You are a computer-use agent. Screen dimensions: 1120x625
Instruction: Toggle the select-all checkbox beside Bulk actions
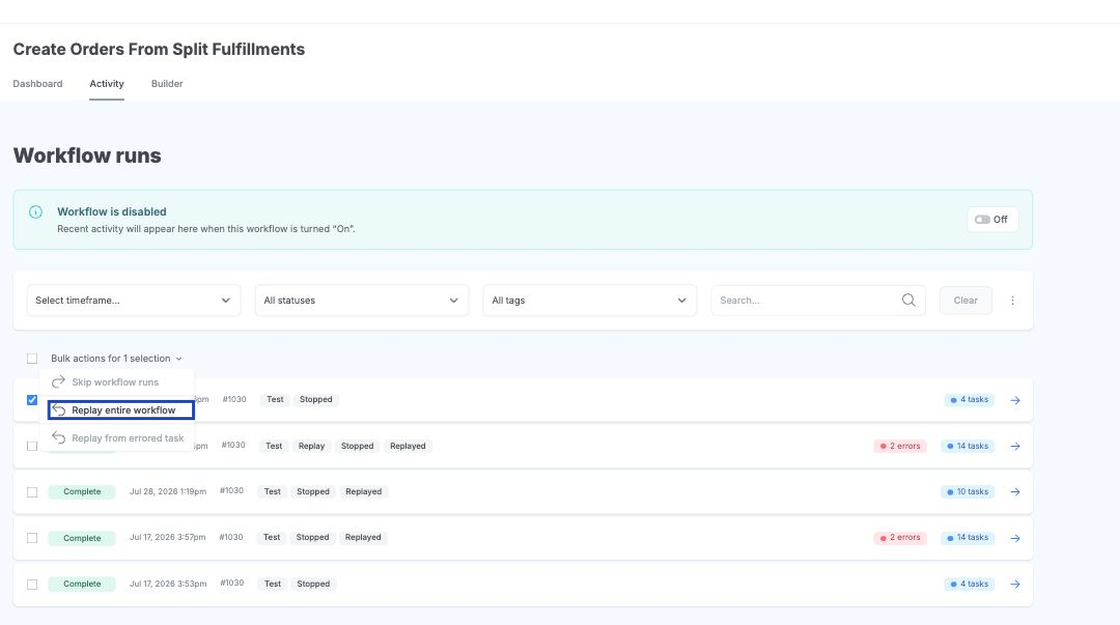[32, 359]
